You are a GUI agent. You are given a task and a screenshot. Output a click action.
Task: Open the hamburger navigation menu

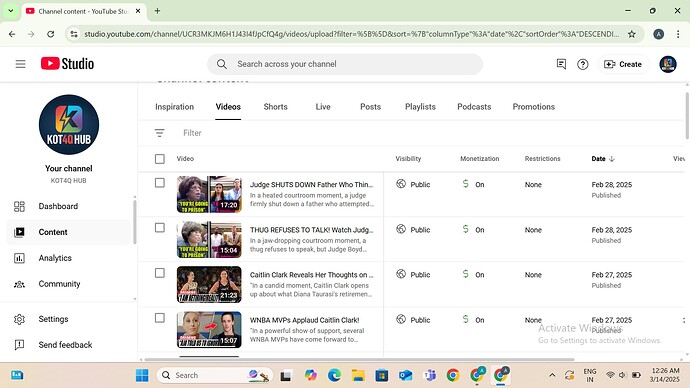(20, 64)
